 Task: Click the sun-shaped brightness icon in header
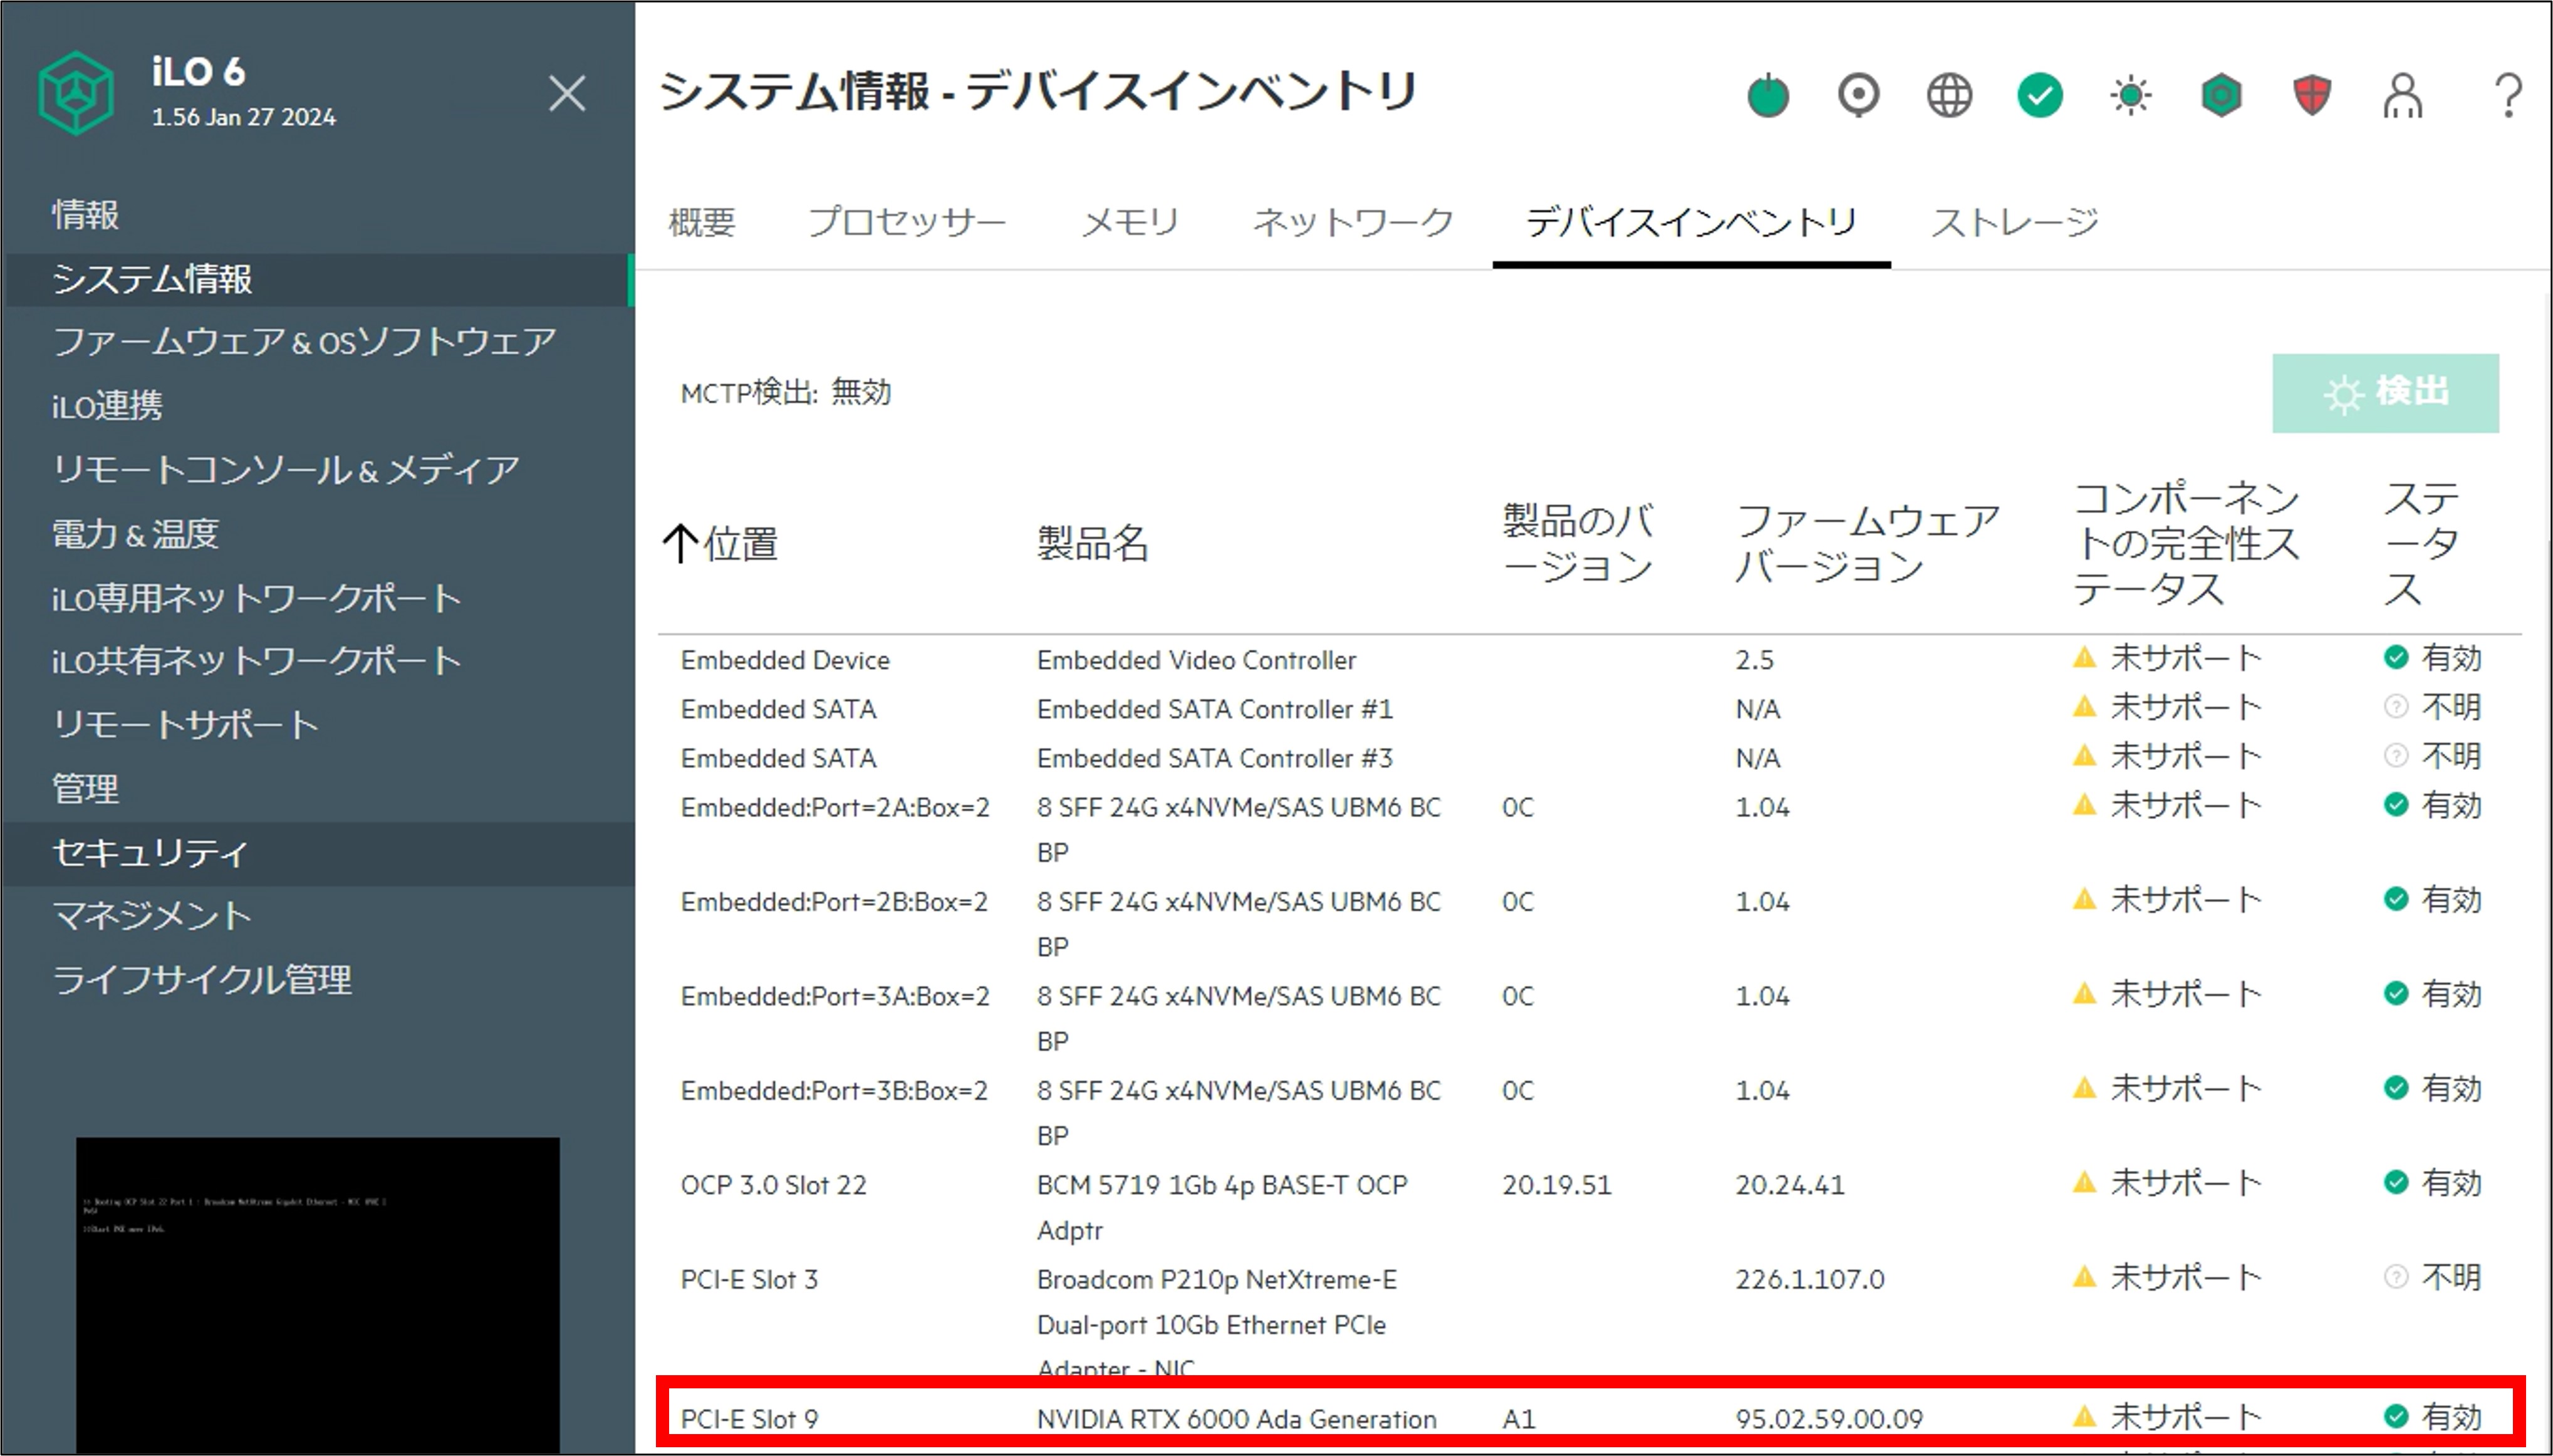pyautogui.click(x=2131, y=96)
